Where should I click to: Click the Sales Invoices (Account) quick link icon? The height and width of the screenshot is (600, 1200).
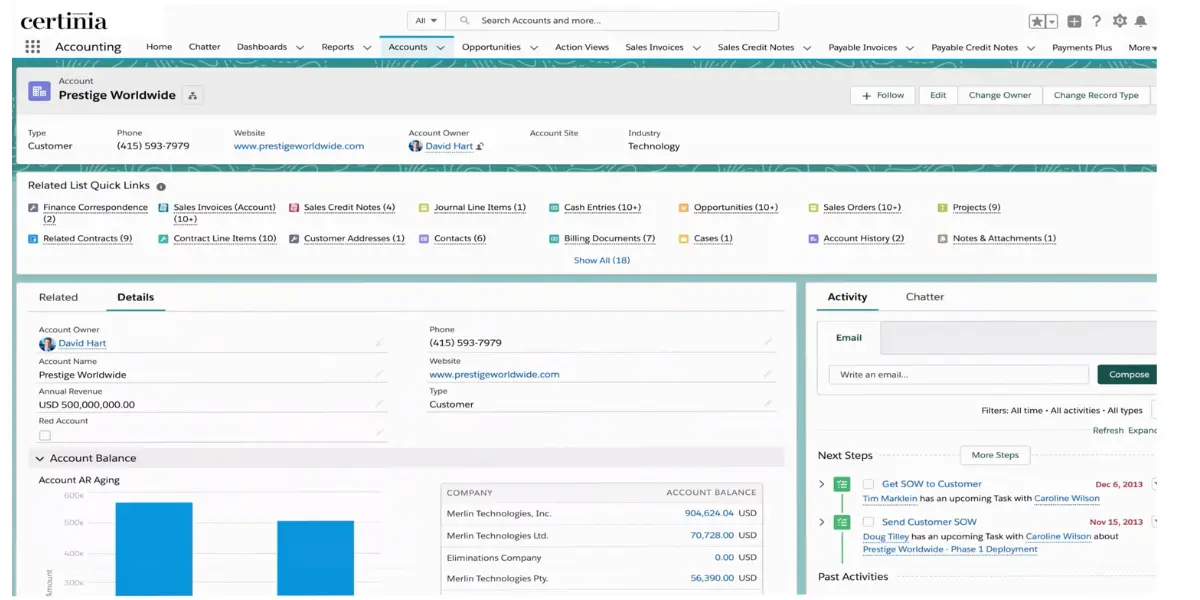[163, 208]
